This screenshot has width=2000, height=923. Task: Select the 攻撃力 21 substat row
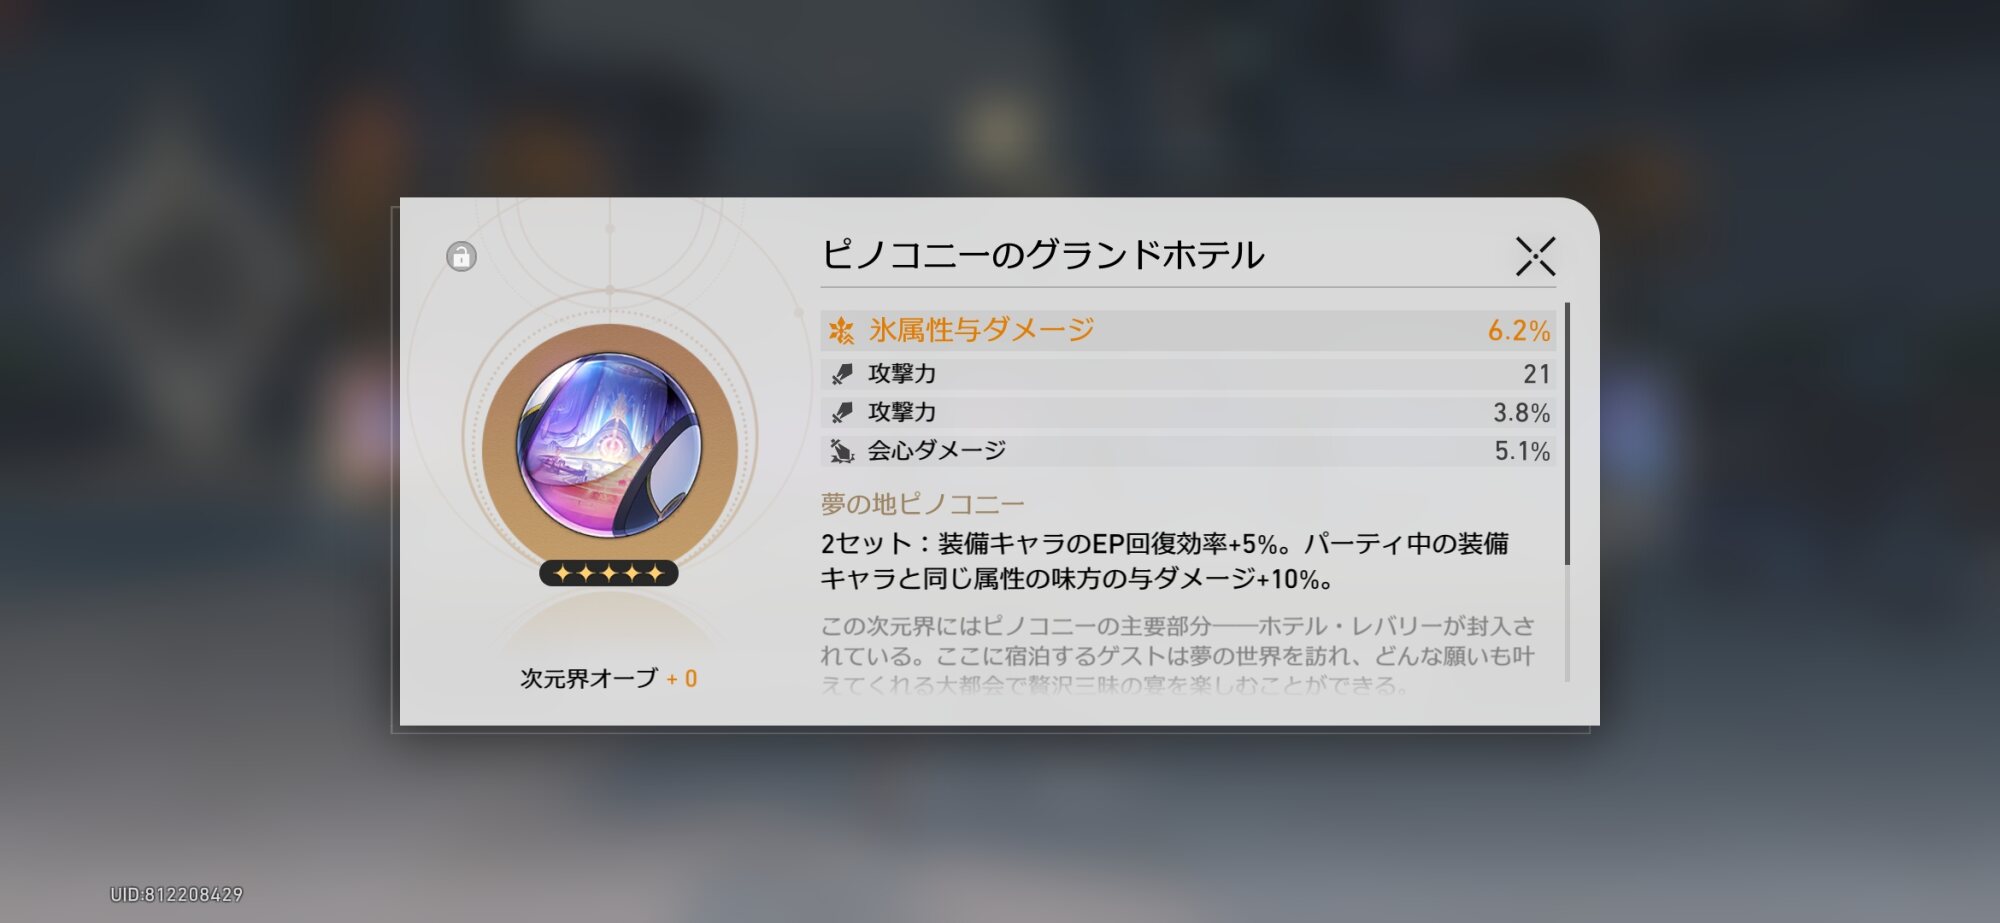(x=1188, y=374)
